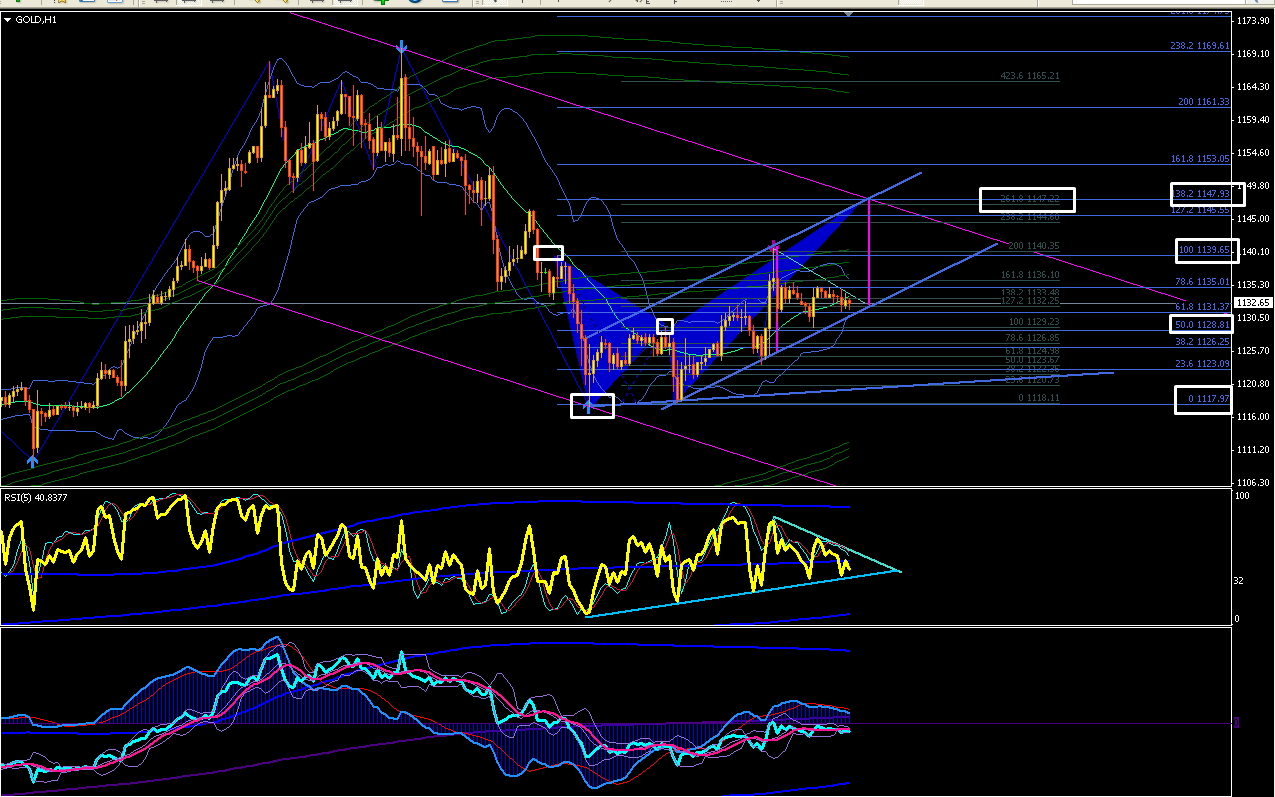Click Fibonacci label 100 1139.65
Screen dimensions: 1275x797
pos(1205,249)
